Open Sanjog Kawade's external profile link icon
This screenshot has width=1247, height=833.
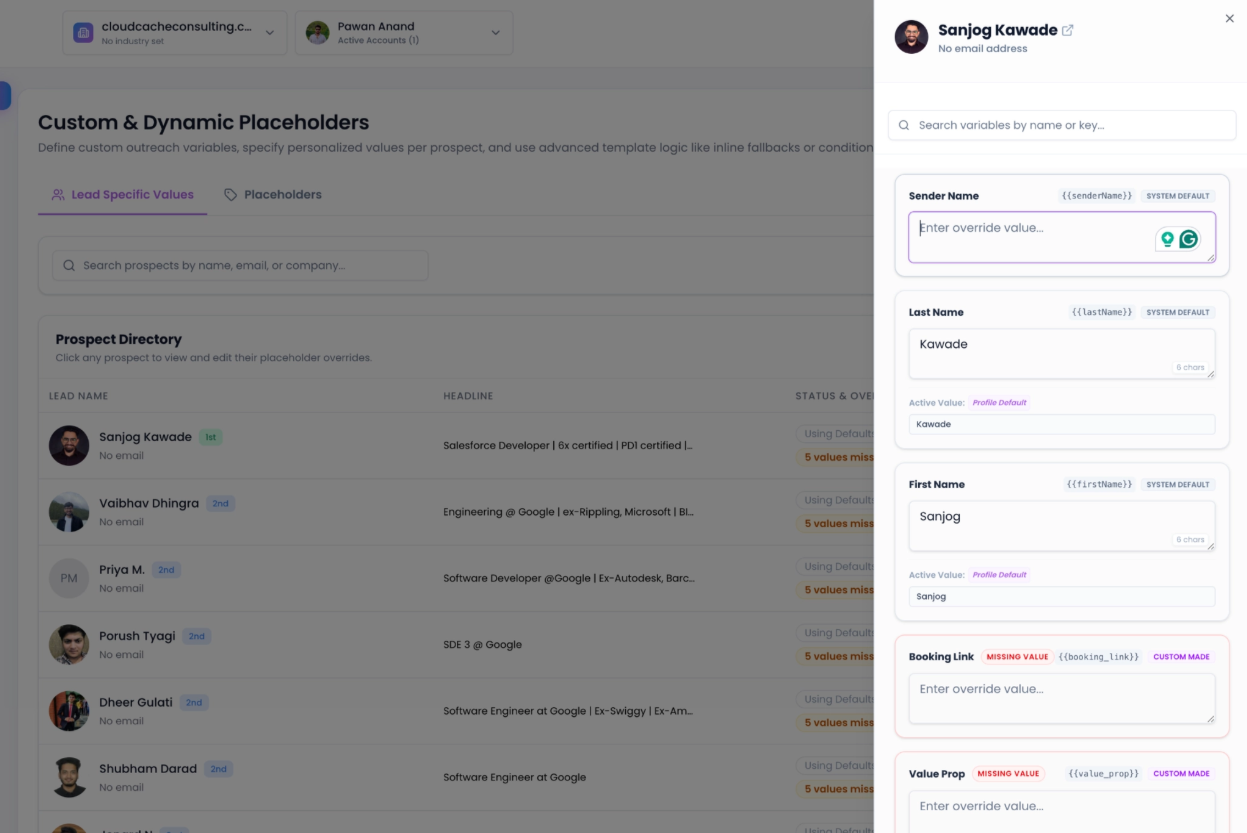click(1067, 30)
